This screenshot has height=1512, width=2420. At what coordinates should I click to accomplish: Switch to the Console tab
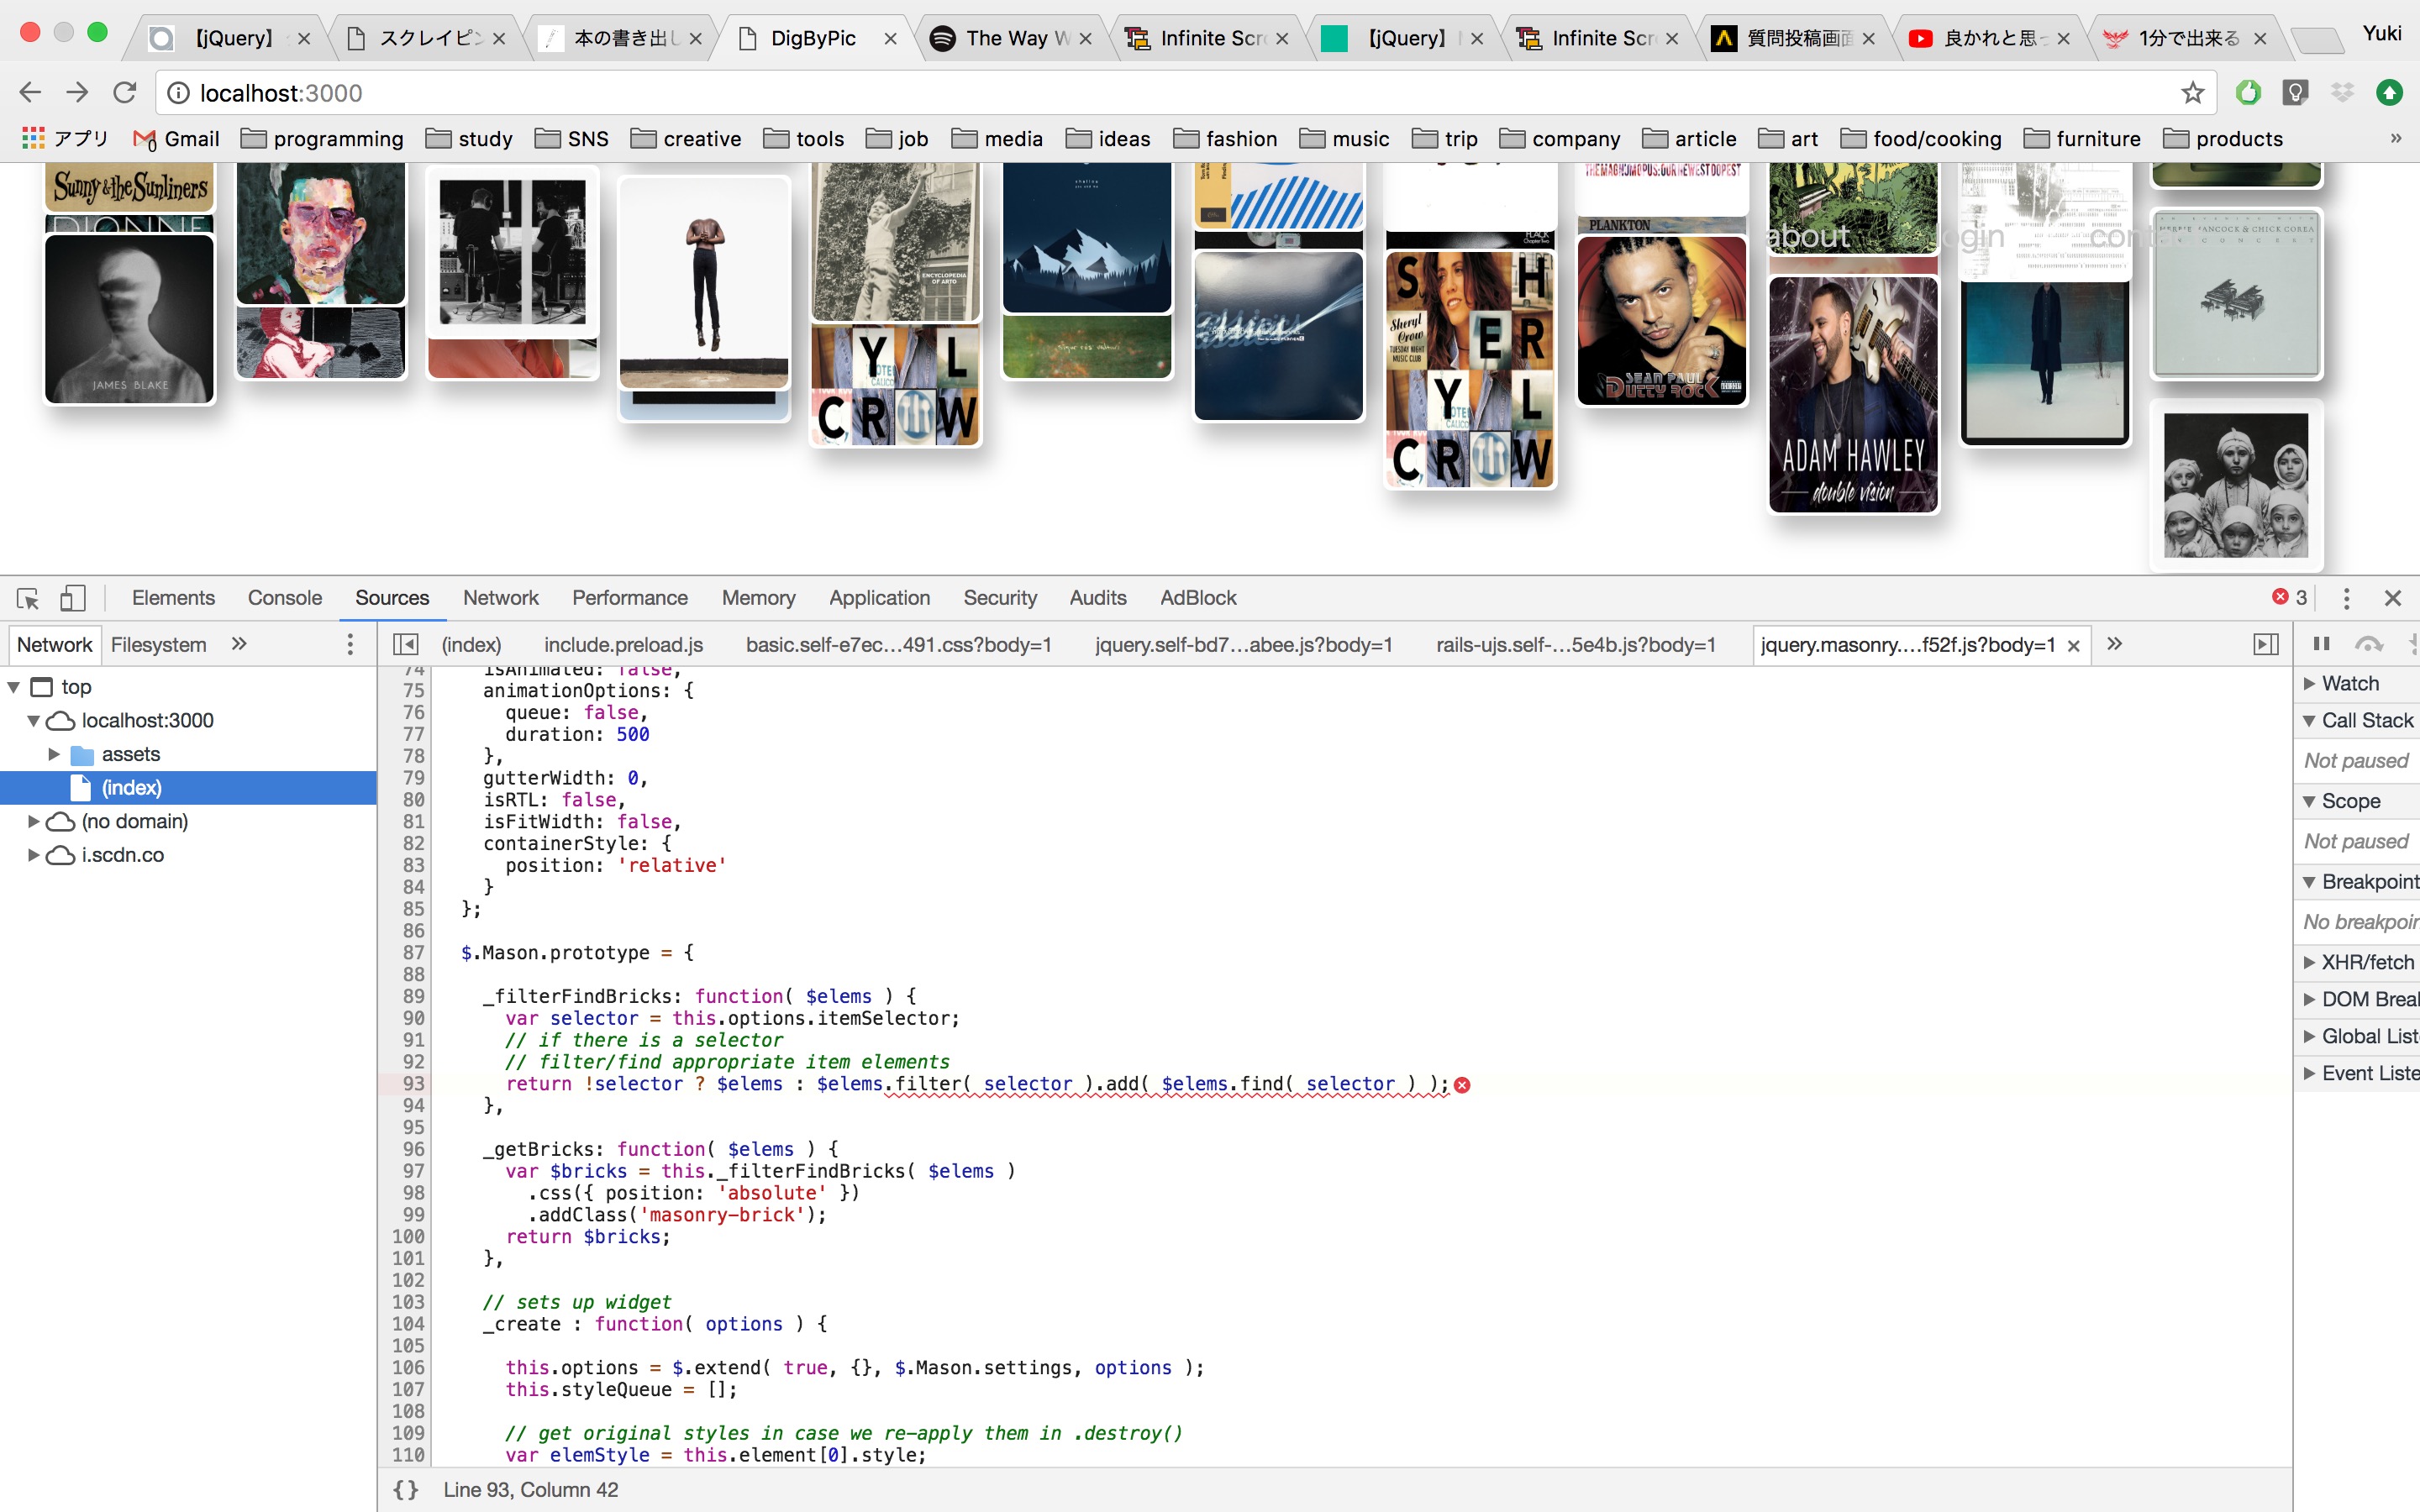pyautogui.click(x=285, y=598)
